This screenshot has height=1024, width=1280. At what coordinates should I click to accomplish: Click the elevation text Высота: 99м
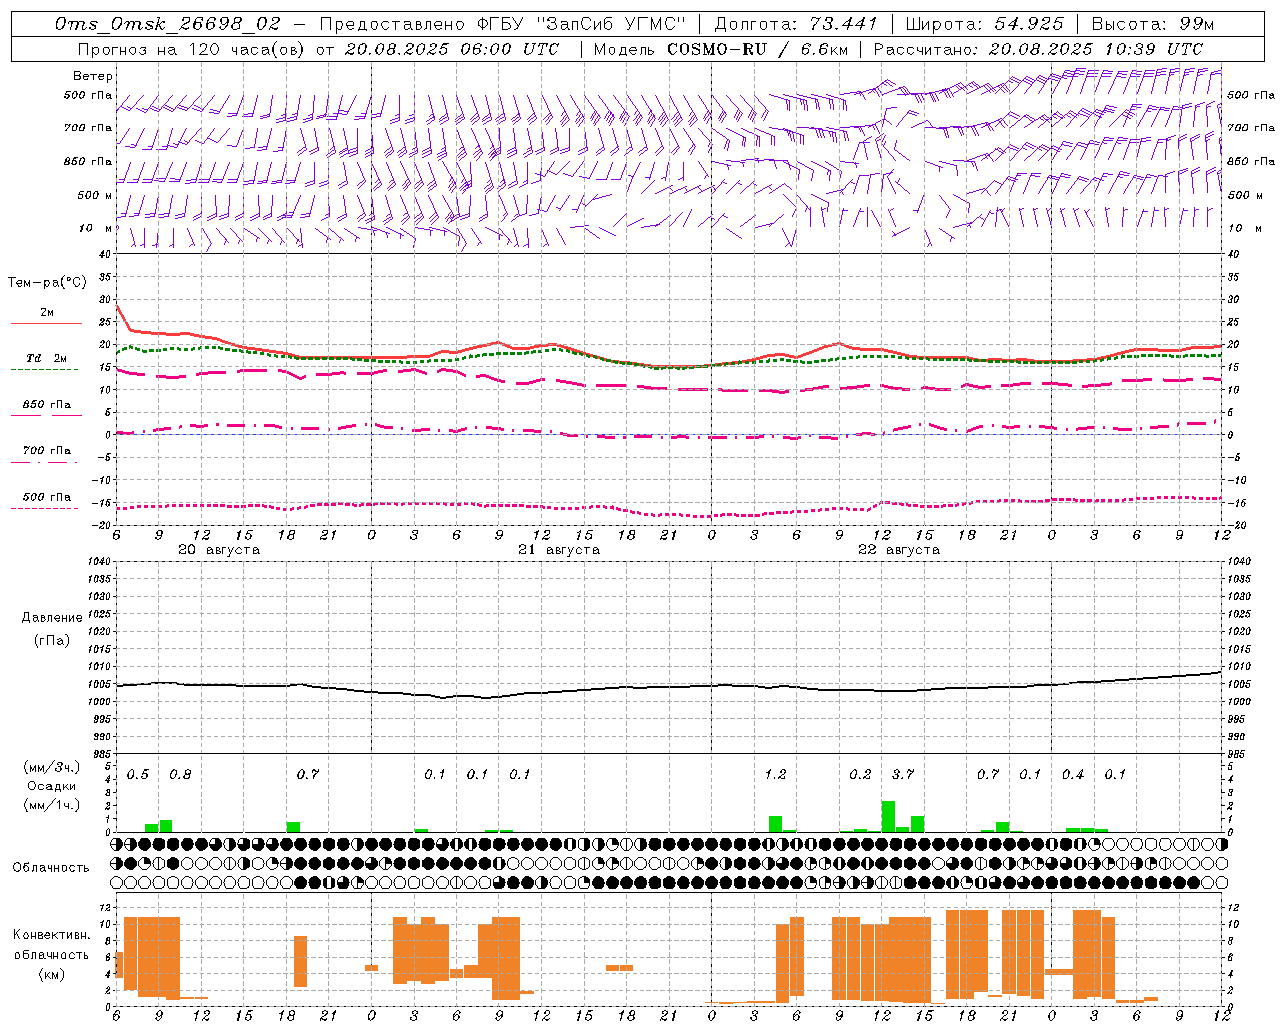(1153, 23)
